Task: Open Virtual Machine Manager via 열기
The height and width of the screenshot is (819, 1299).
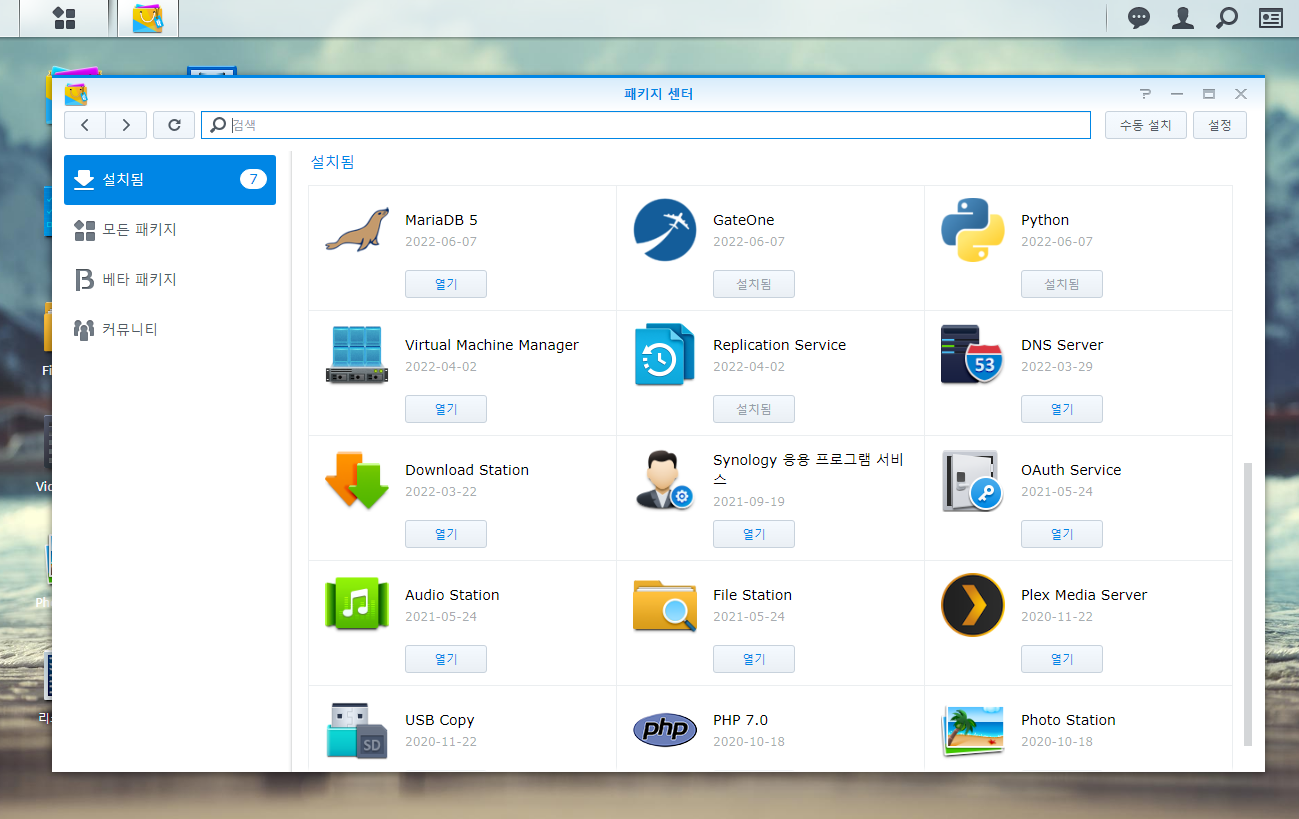Action: coord(446,409)
